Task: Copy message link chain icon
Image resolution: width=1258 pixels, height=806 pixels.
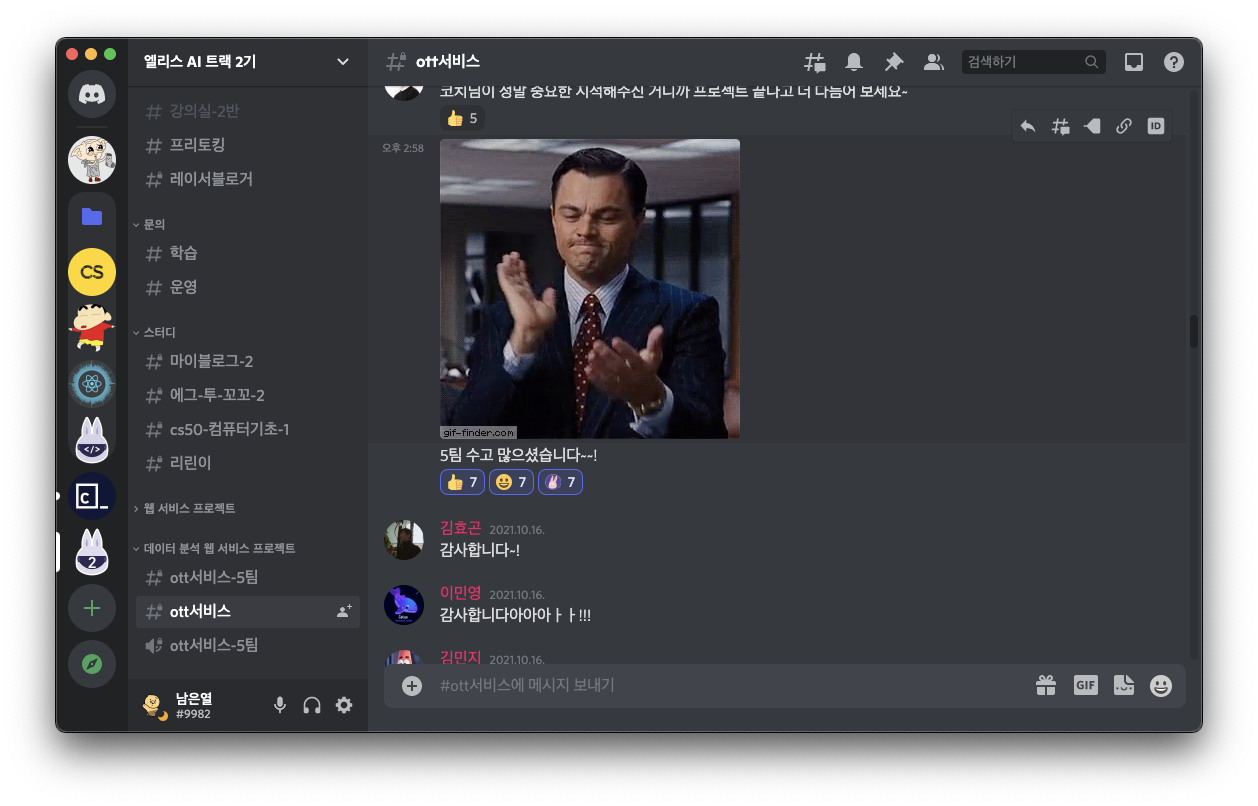Action: pyautogui.click(x=1124, y=126)
